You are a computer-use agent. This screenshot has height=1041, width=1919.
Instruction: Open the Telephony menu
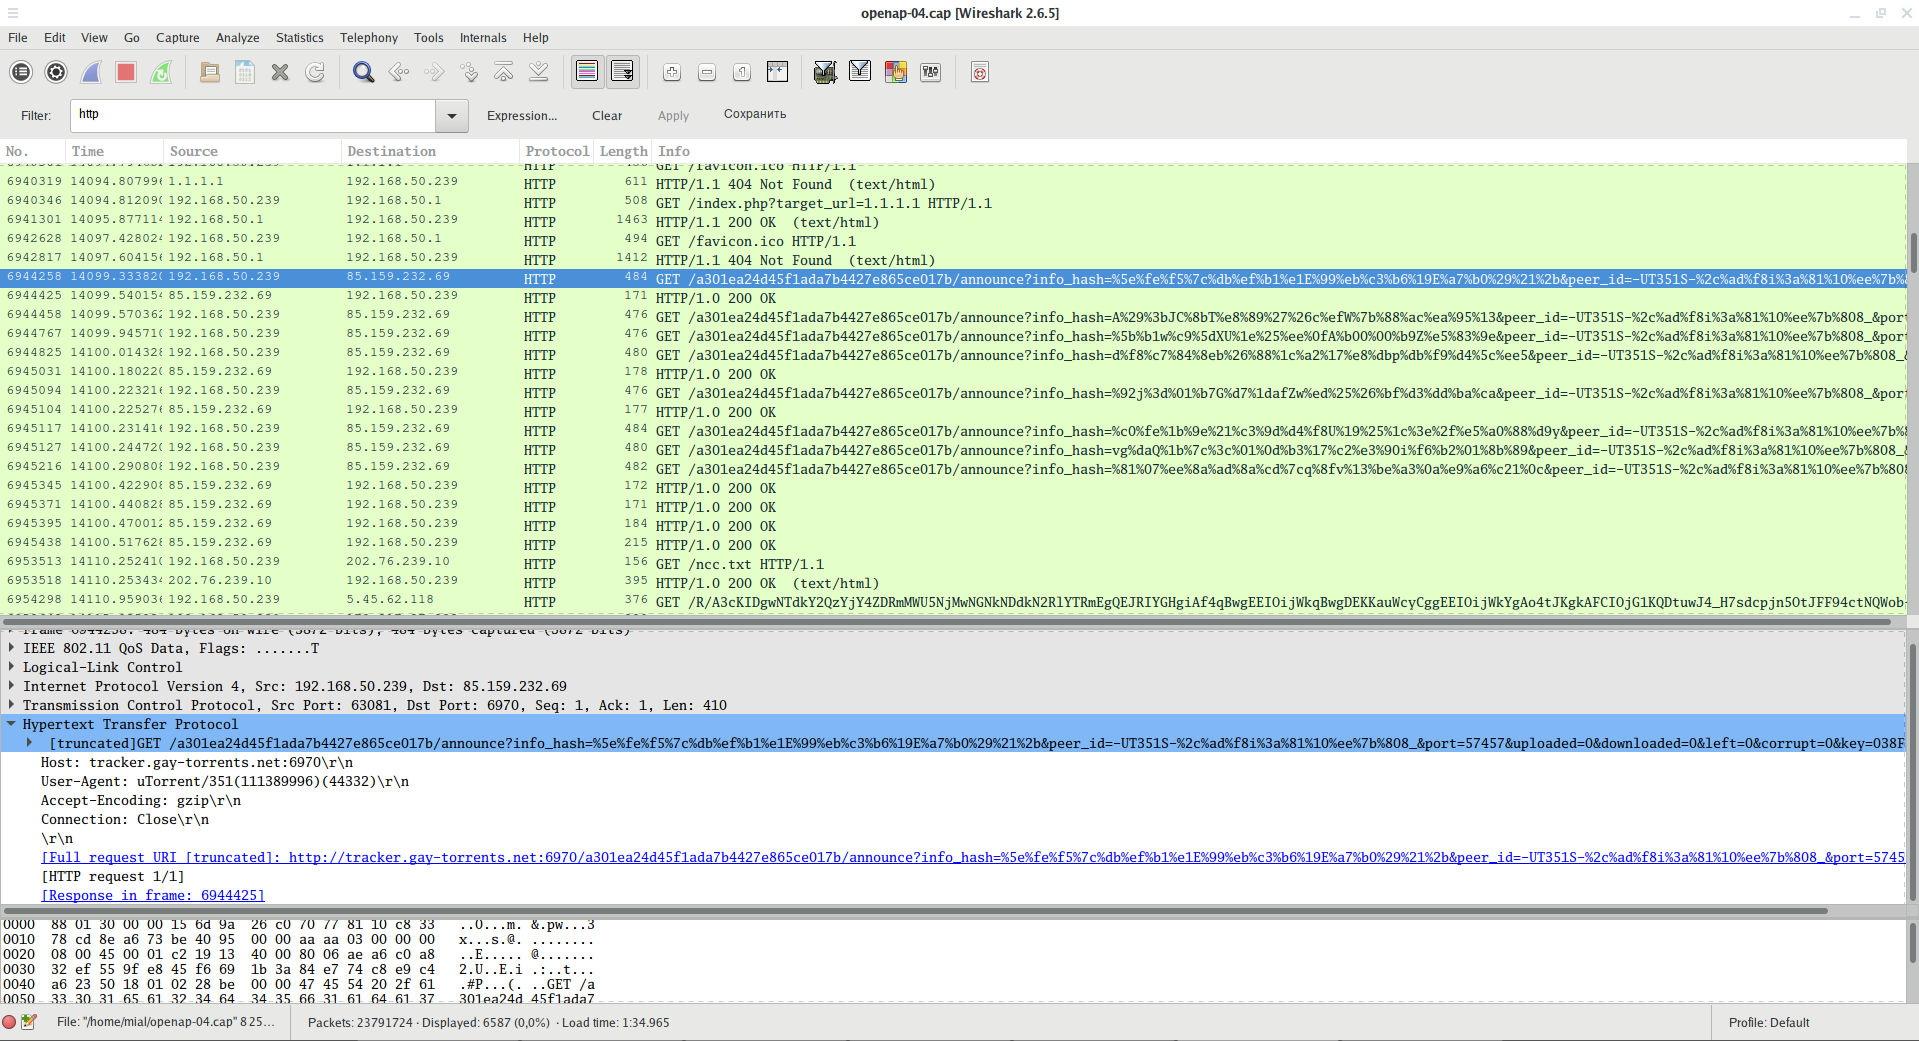(368, 38)
